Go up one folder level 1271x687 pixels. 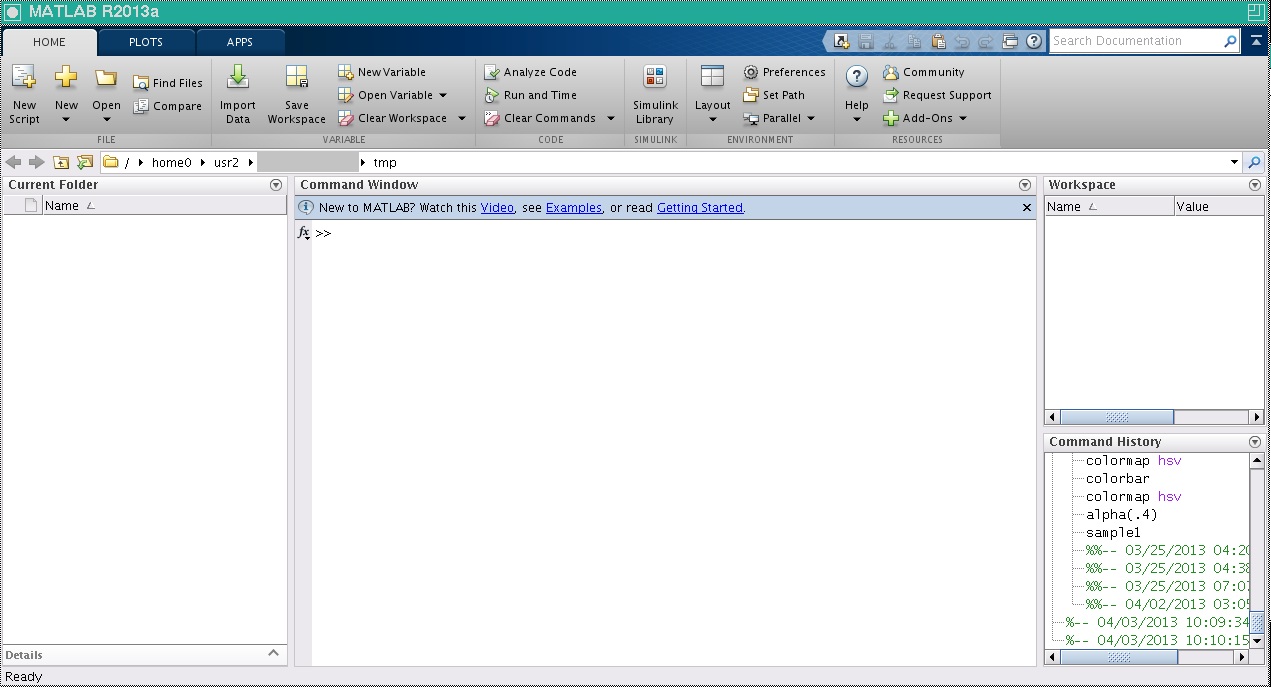tap(61, 162)
